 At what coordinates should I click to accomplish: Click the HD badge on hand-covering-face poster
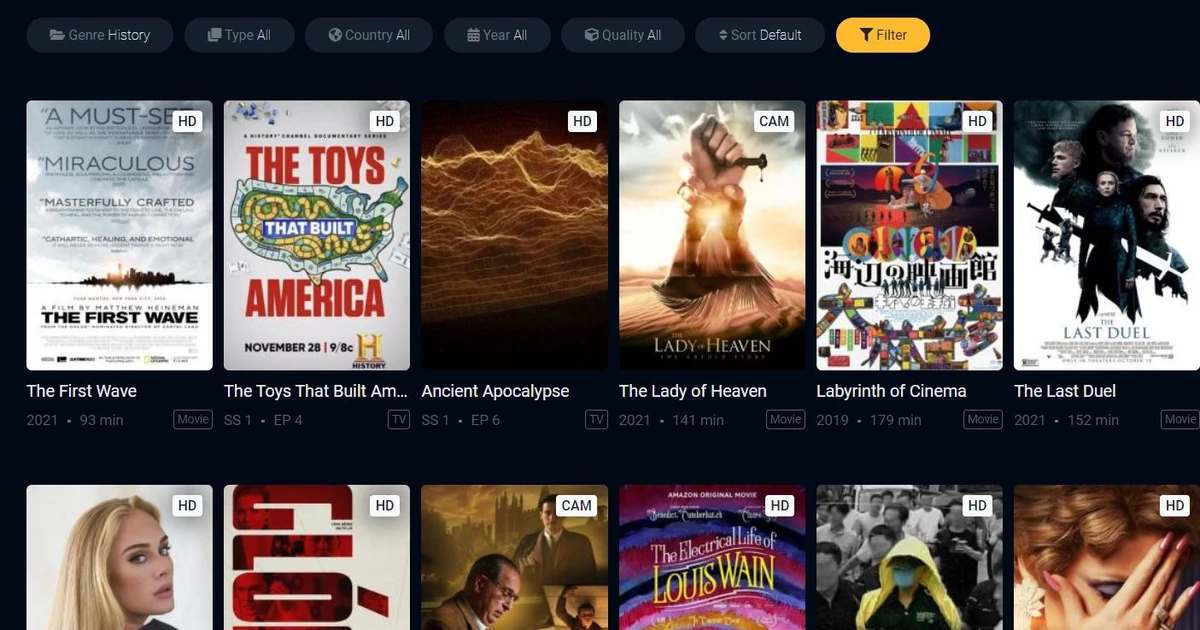(1175, 506)
